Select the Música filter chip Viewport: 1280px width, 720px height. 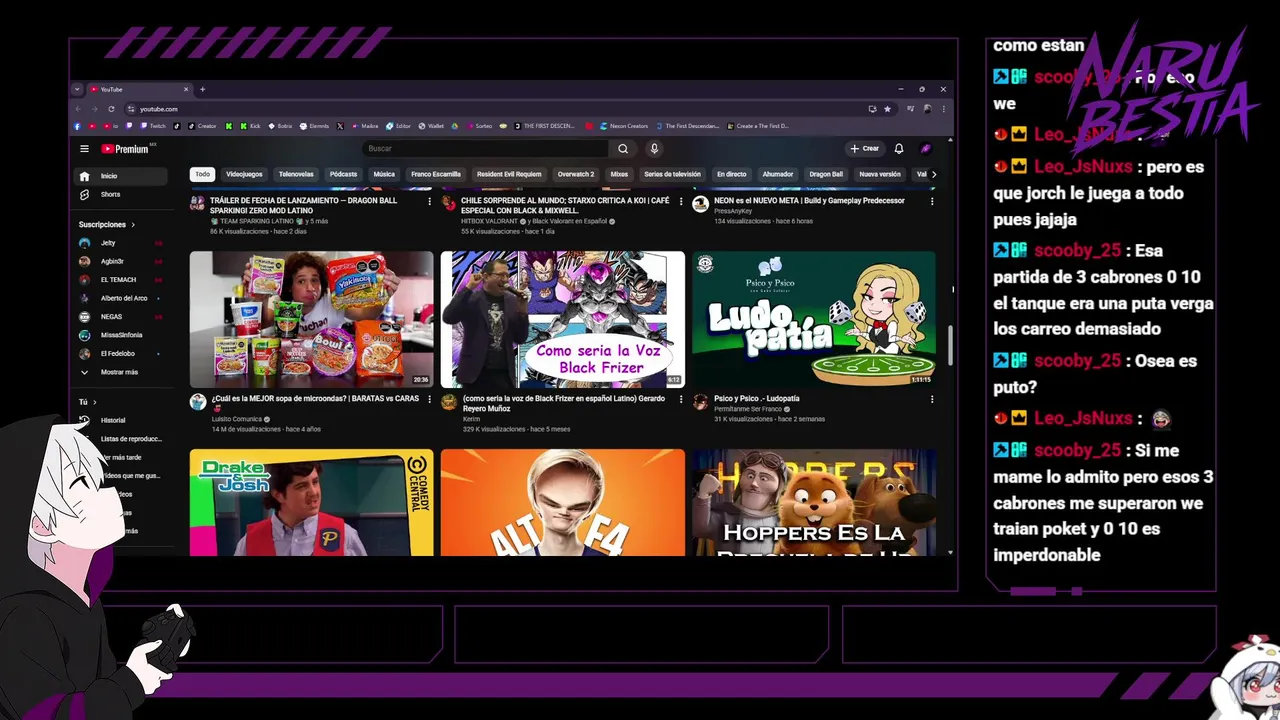click(384, 174)
